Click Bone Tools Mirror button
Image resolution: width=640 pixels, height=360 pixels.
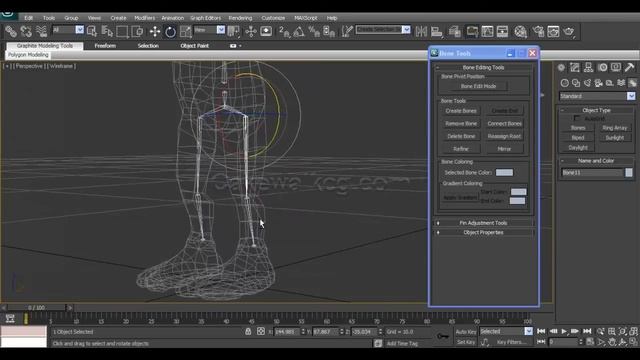(x=504, y=149)
